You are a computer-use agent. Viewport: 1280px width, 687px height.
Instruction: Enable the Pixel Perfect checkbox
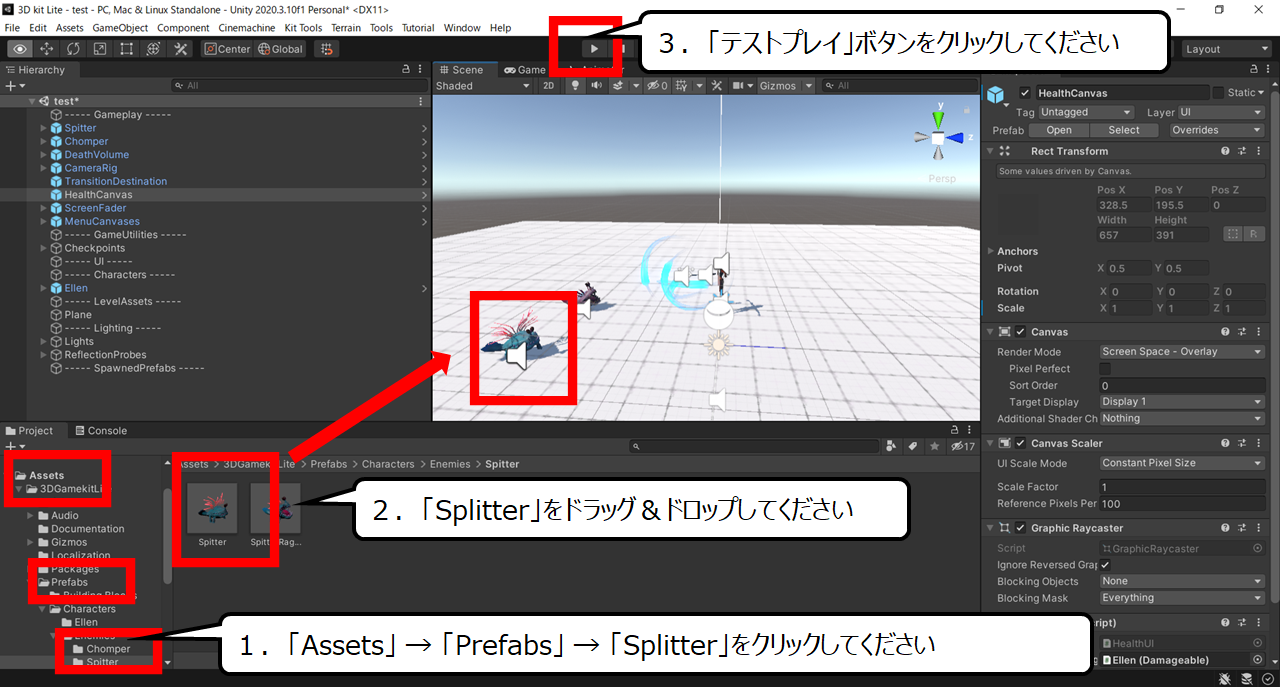[x=1105, y=369]
